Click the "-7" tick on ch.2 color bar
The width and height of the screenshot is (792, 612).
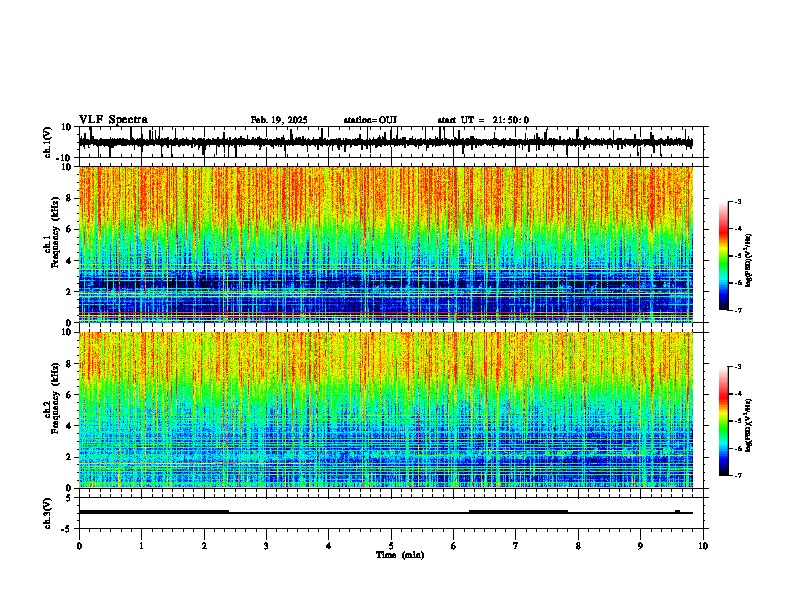737,475
